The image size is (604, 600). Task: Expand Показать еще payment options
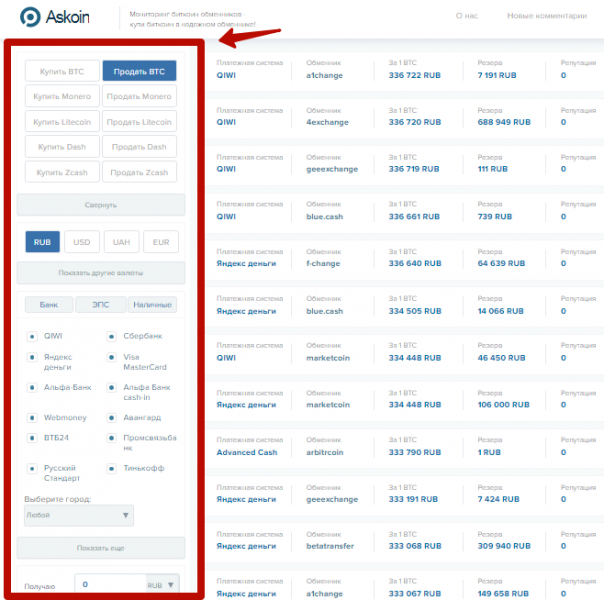point(101,548)
